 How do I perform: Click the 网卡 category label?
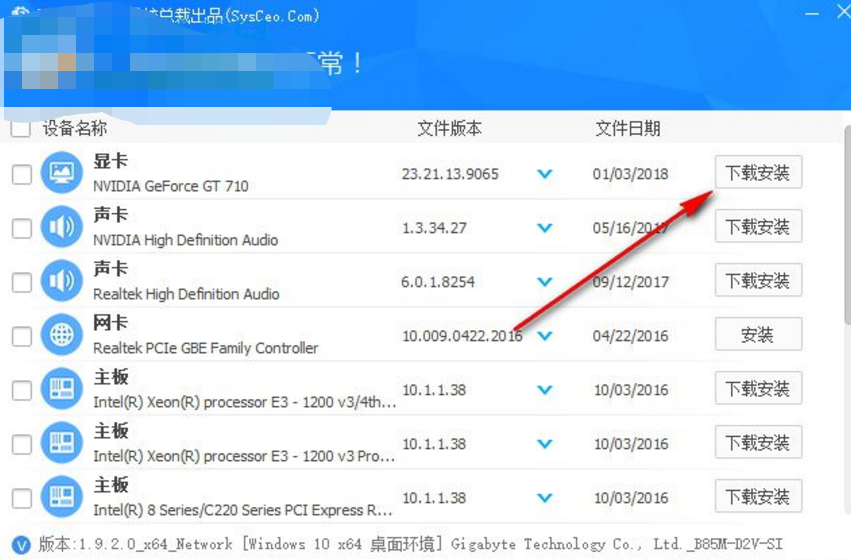pyautogui.click(x=110, y=323)
